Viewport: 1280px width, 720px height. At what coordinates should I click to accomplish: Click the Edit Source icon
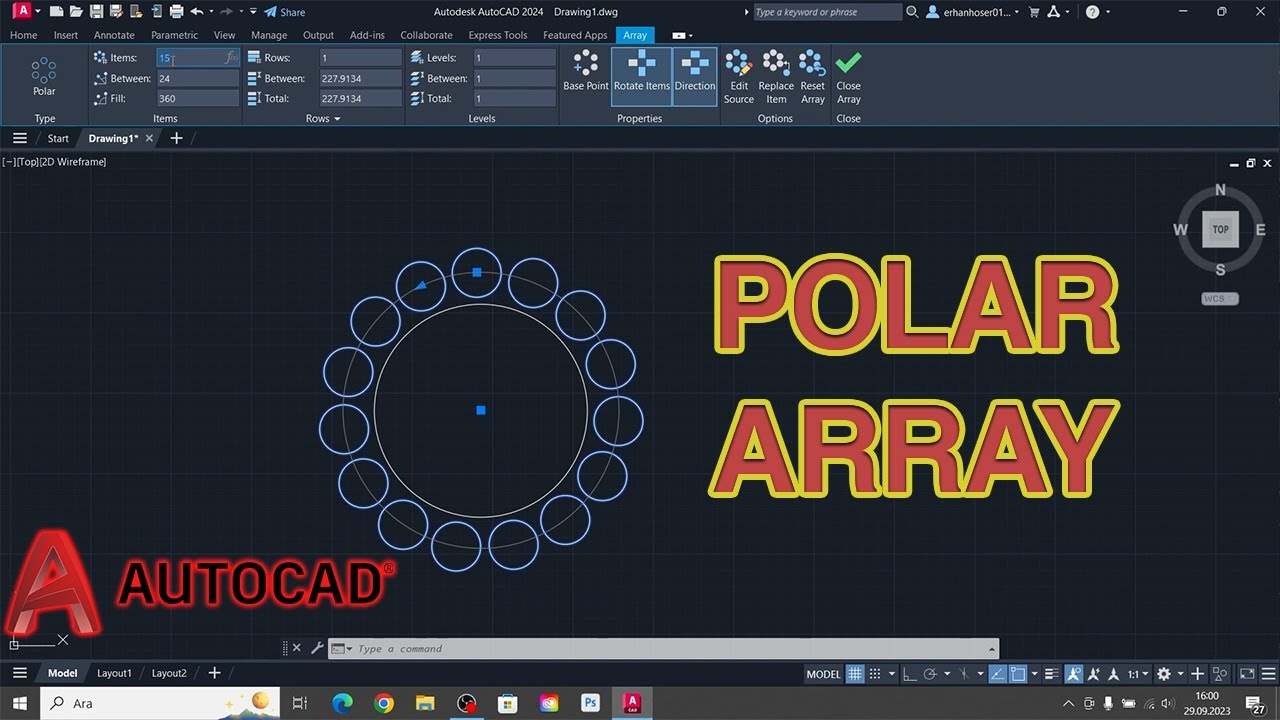[739, 77]
